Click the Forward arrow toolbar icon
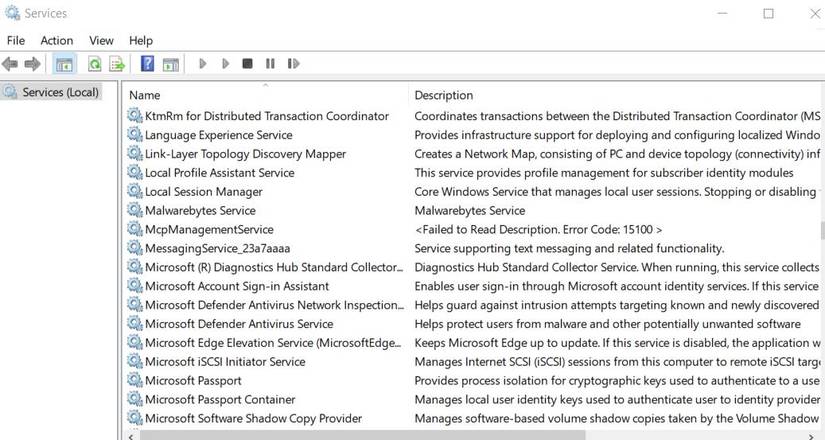This screenshot has width=825, height=440. coord(32,64)
